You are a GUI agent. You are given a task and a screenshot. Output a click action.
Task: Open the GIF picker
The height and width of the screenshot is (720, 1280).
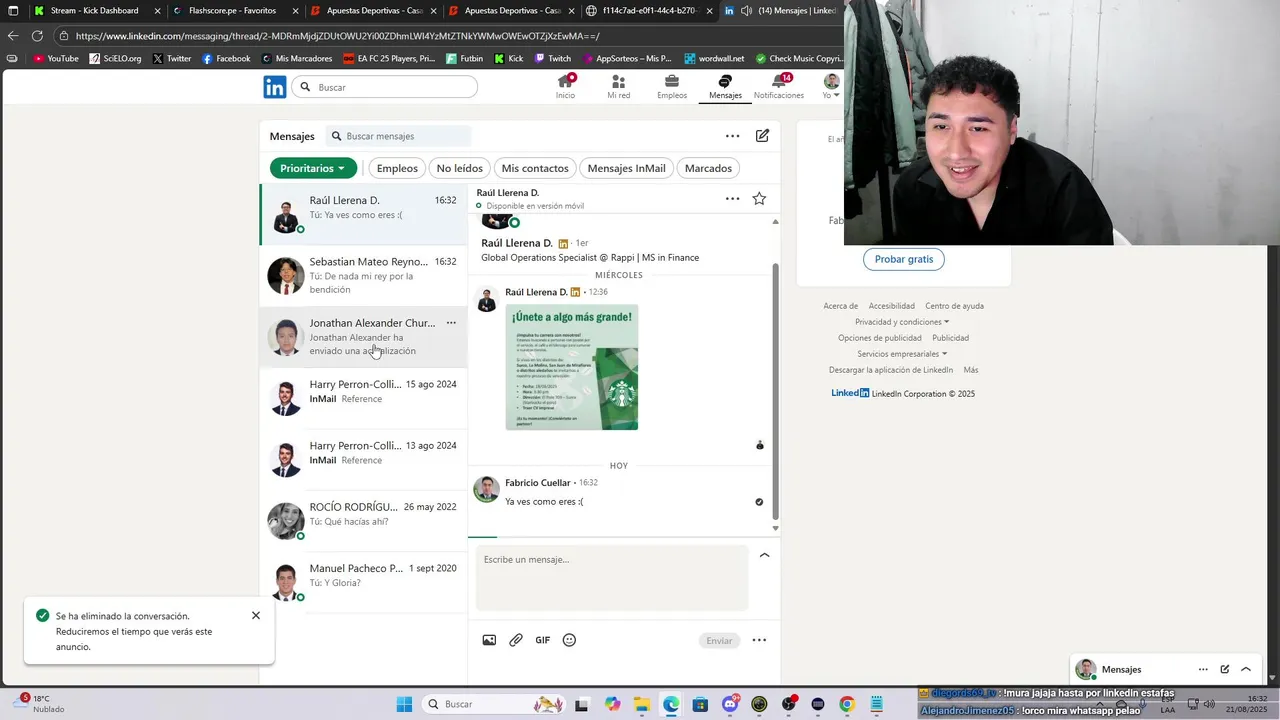542,640
